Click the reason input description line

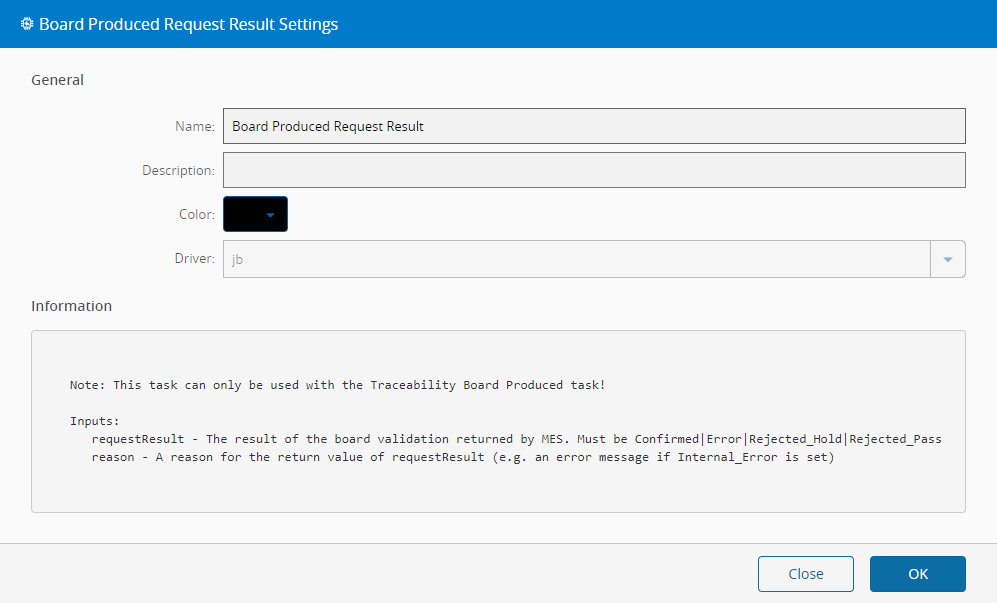pyautogui.click(x=462, y=457)
